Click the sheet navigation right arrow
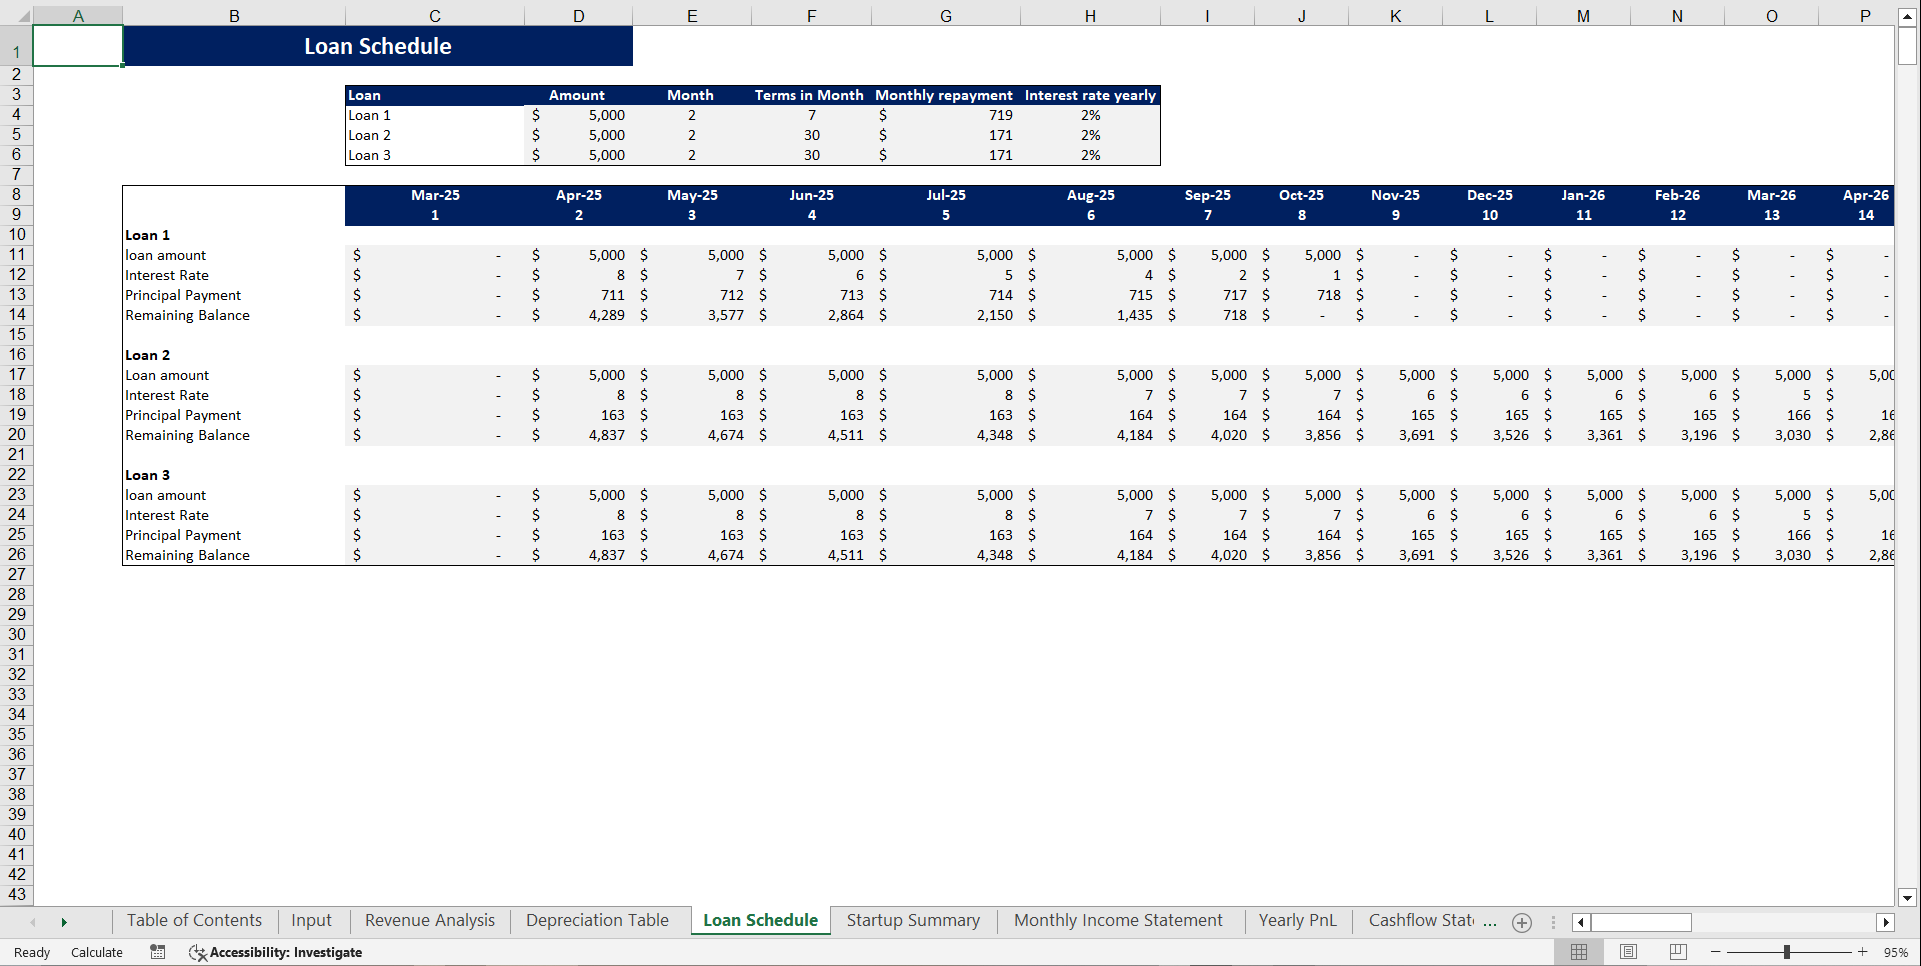This screenshot has width=1921, height=966. 64,922
